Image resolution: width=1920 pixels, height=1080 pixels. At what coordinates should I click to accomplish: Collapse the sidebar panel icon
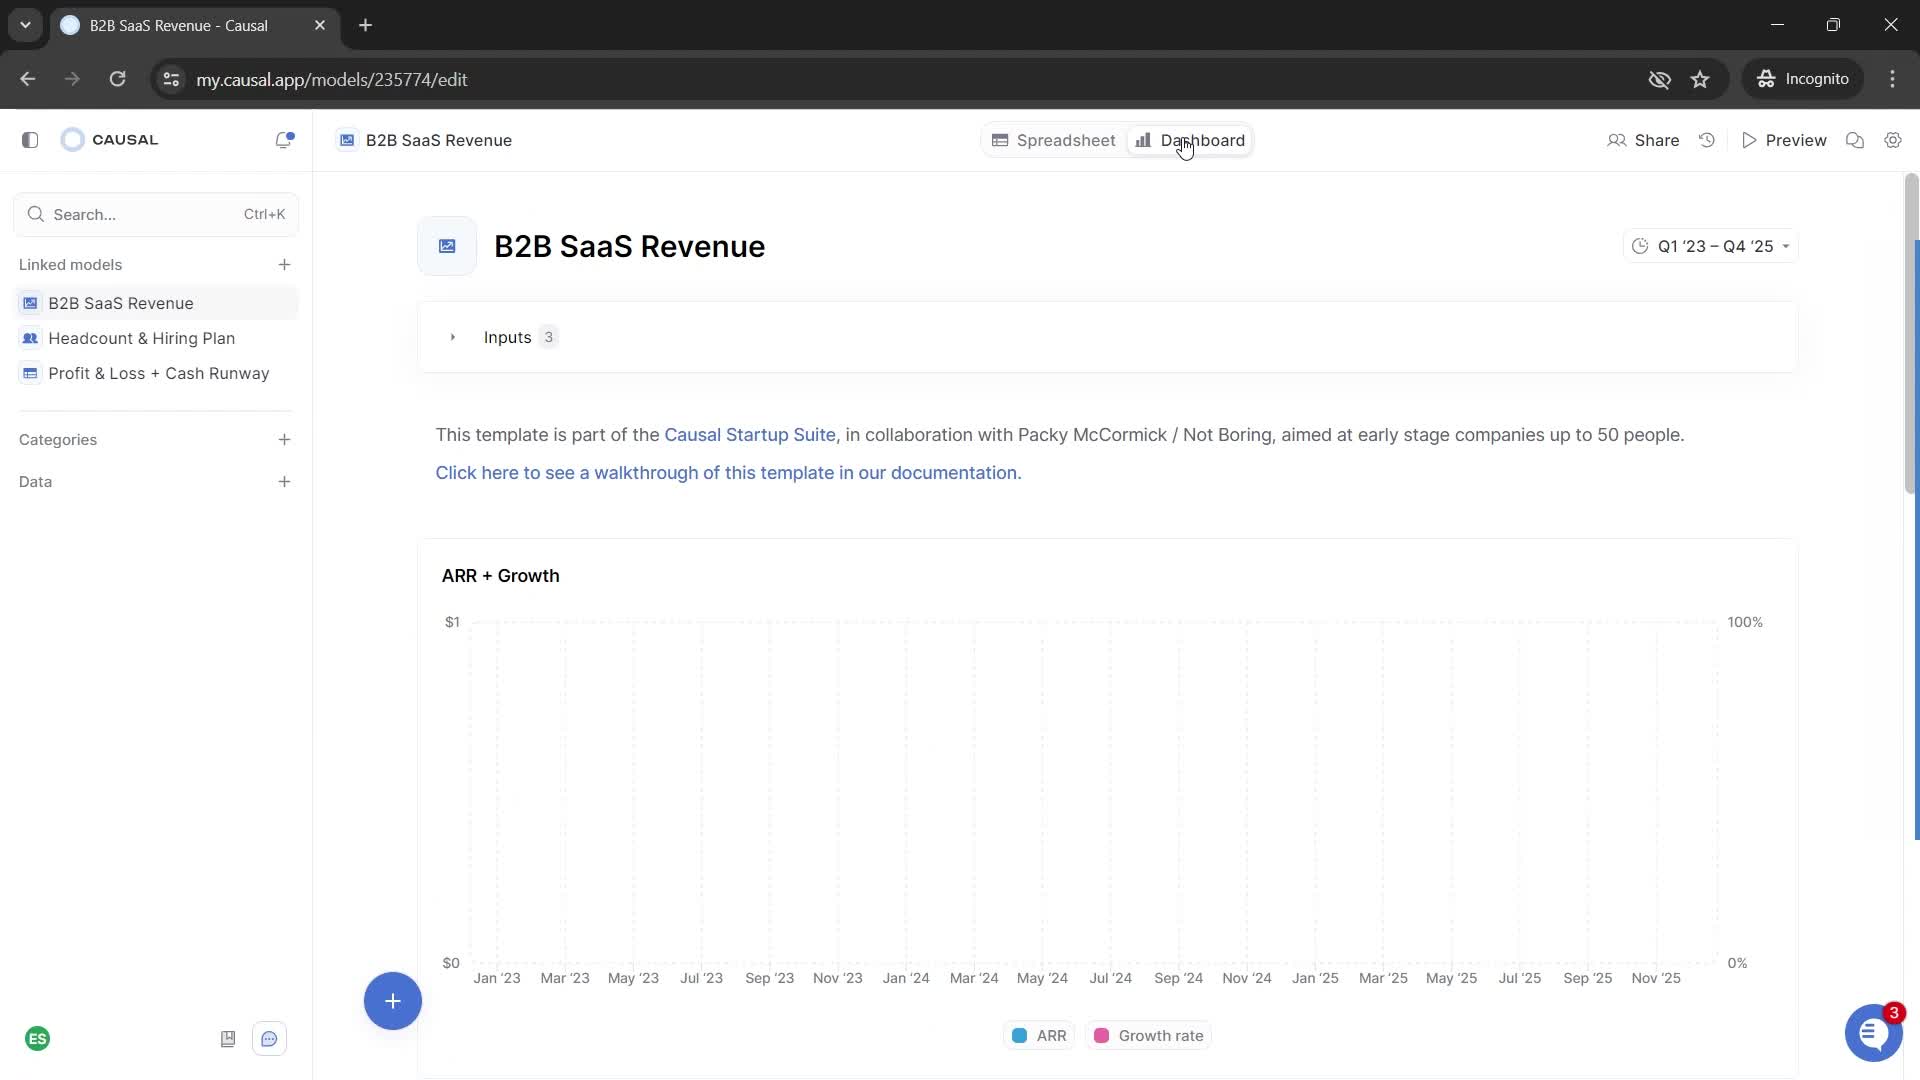point(30,140)
